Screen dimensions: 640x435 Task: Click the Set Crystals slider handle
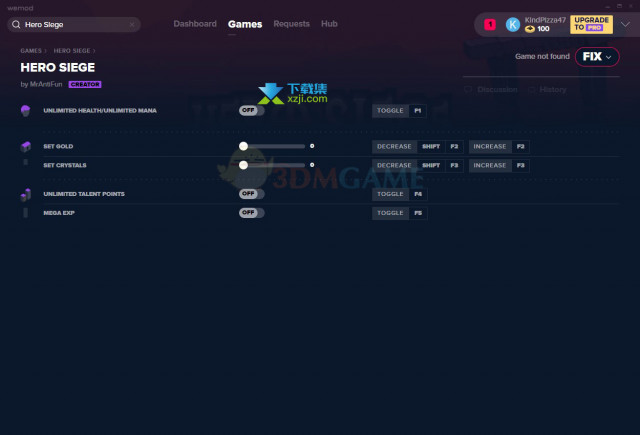click(x=243, y=165)
